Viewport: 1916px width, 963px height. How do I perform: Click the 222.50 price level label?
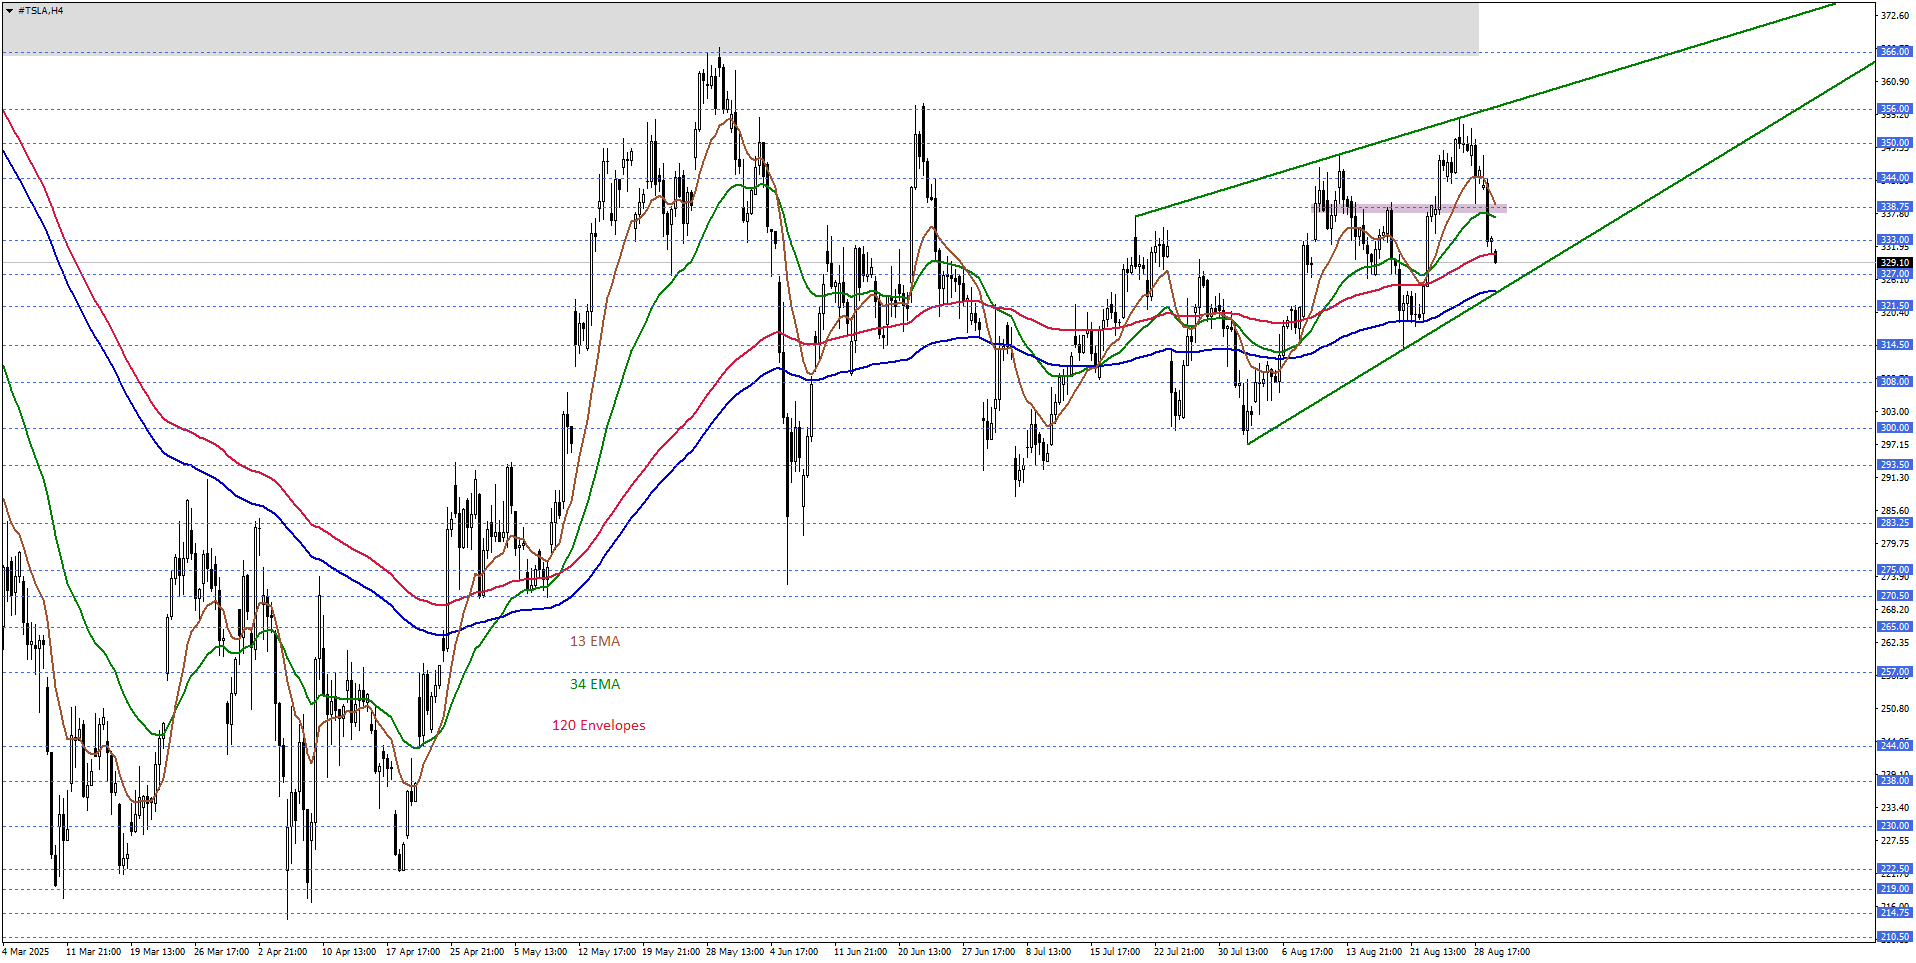pyautogui.click(x=1894, y=869)
